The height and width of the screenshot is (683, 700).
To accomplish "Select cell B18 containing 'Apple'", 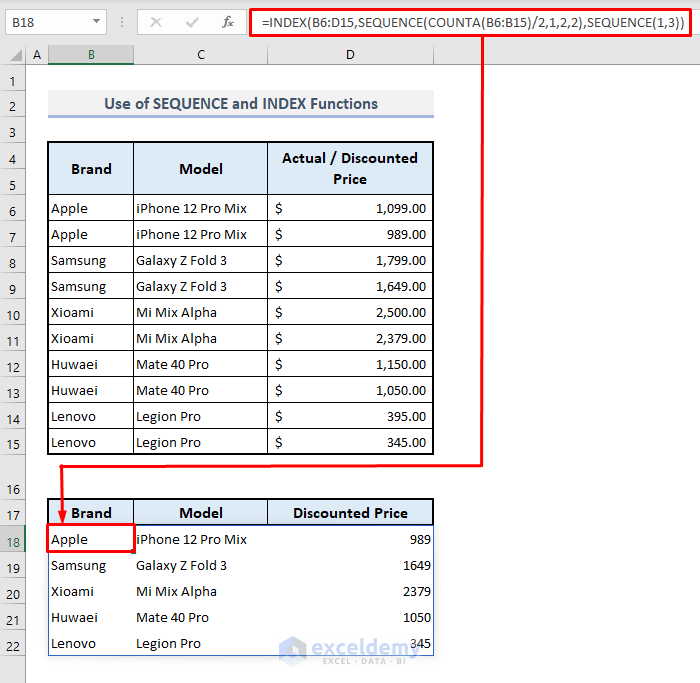I will tap(91, 539).
